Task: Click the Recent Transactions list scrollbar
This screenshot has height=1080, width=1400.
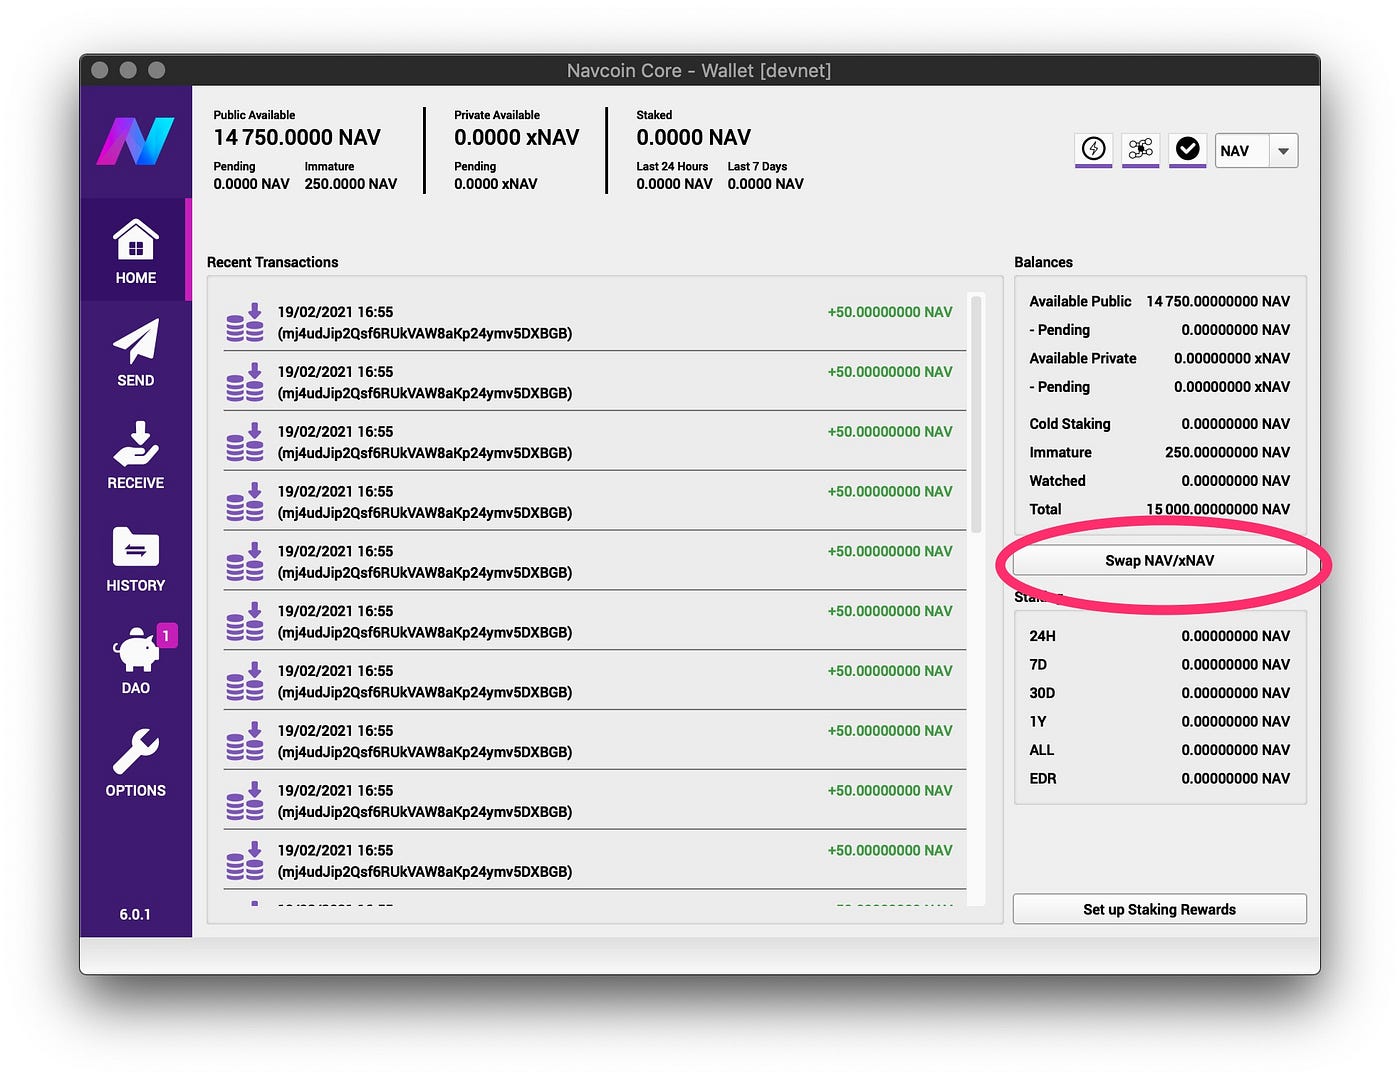Action: pos(976,413)
